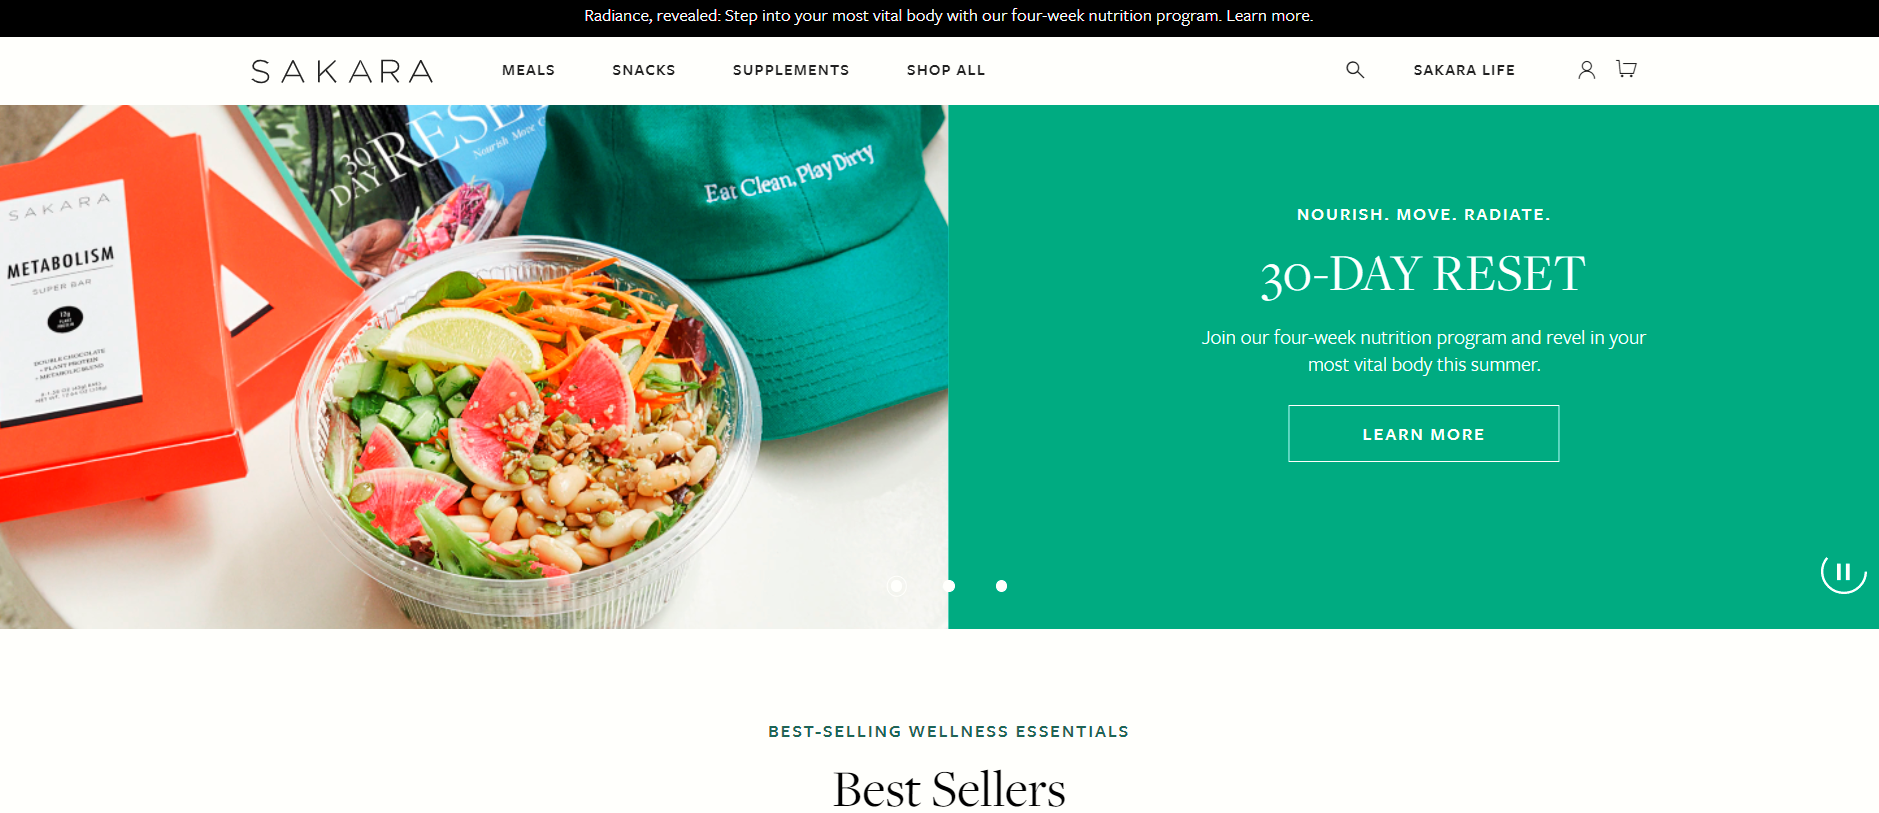Click the Nourish. Move. Radiate. tagline

(1424, 214)
